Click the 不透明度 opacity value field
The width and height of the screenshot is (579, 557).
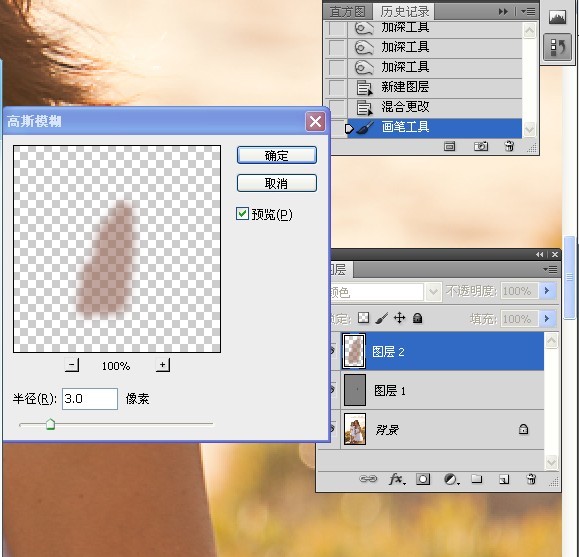click(x=519, y=291)
